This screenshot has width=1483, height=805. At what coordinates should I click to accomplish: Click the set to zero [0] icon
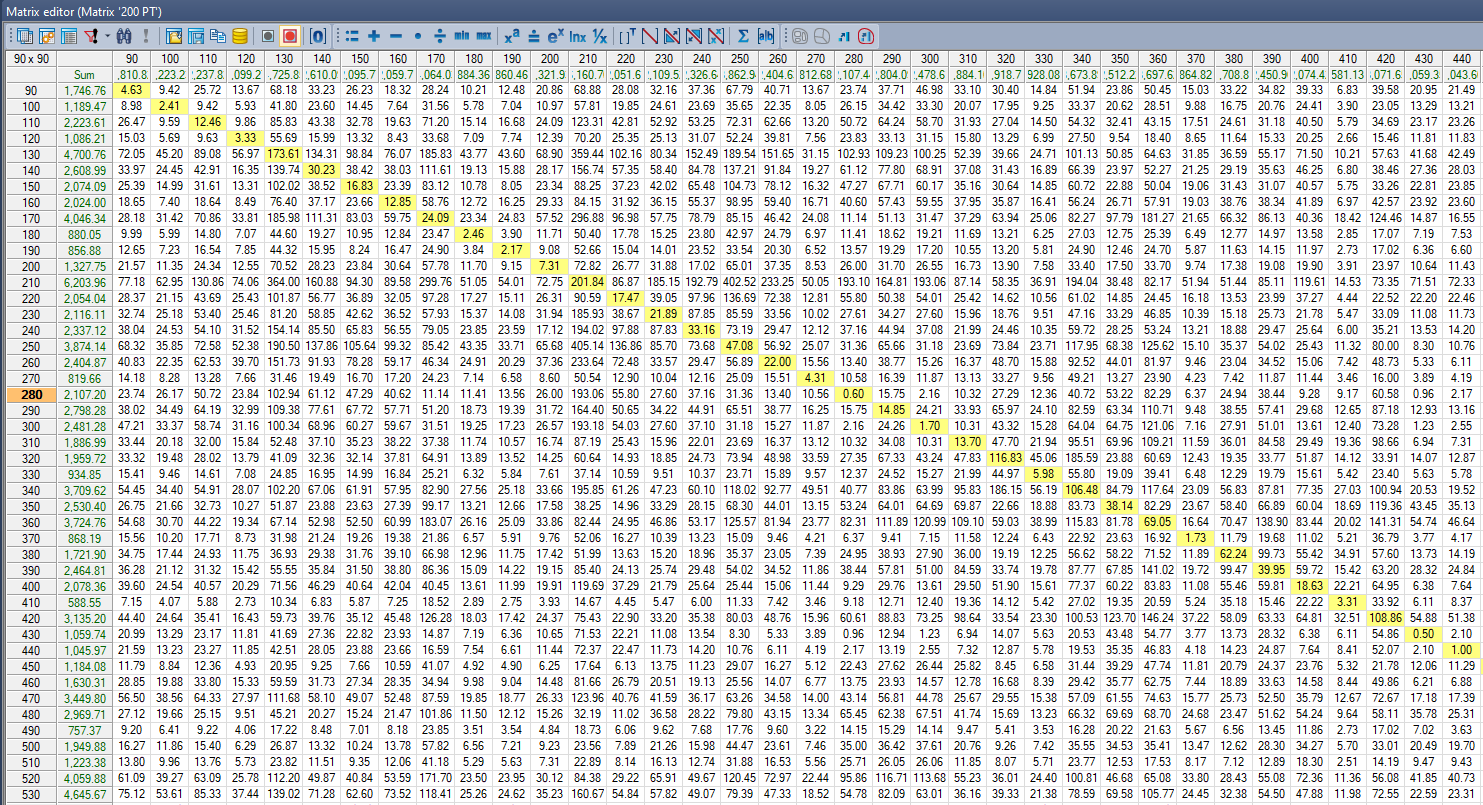(317, 36)
